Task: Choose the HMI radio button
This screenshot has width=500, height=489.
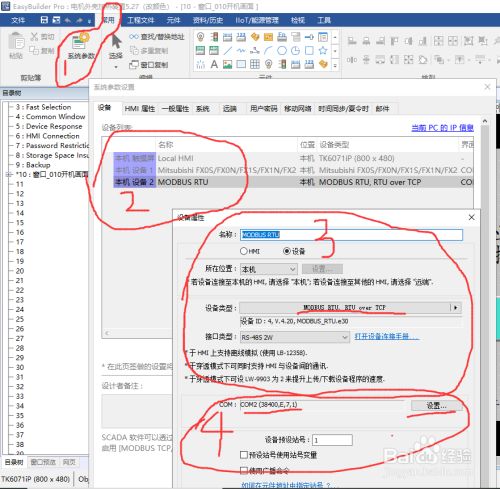Action: pyautogui.click(x=244, y=251)
